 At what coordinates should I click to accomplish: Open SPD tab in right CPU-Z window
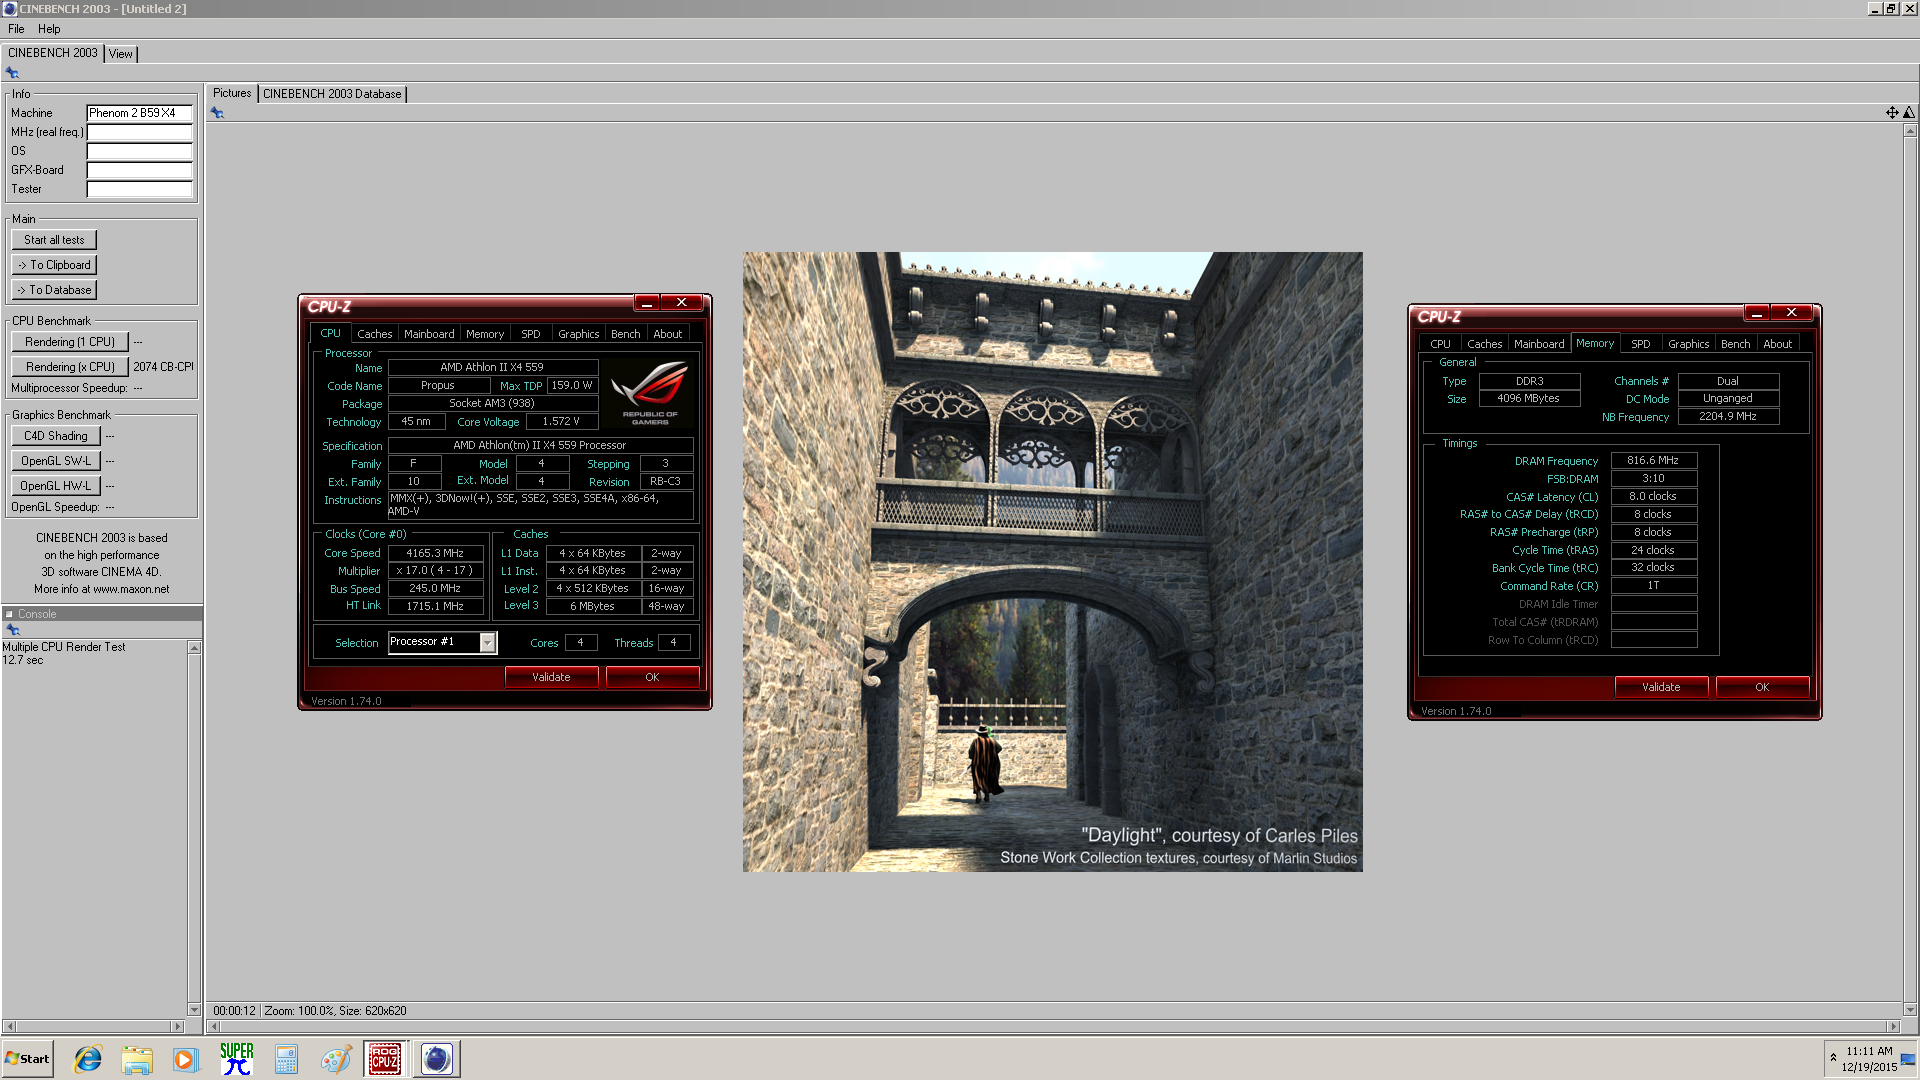(x=1641, y=344)
